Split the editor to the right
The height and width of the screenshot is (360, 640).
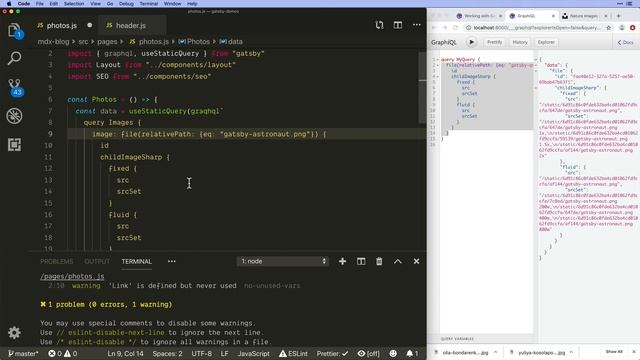pyautogui.click(x=398, y=25)
